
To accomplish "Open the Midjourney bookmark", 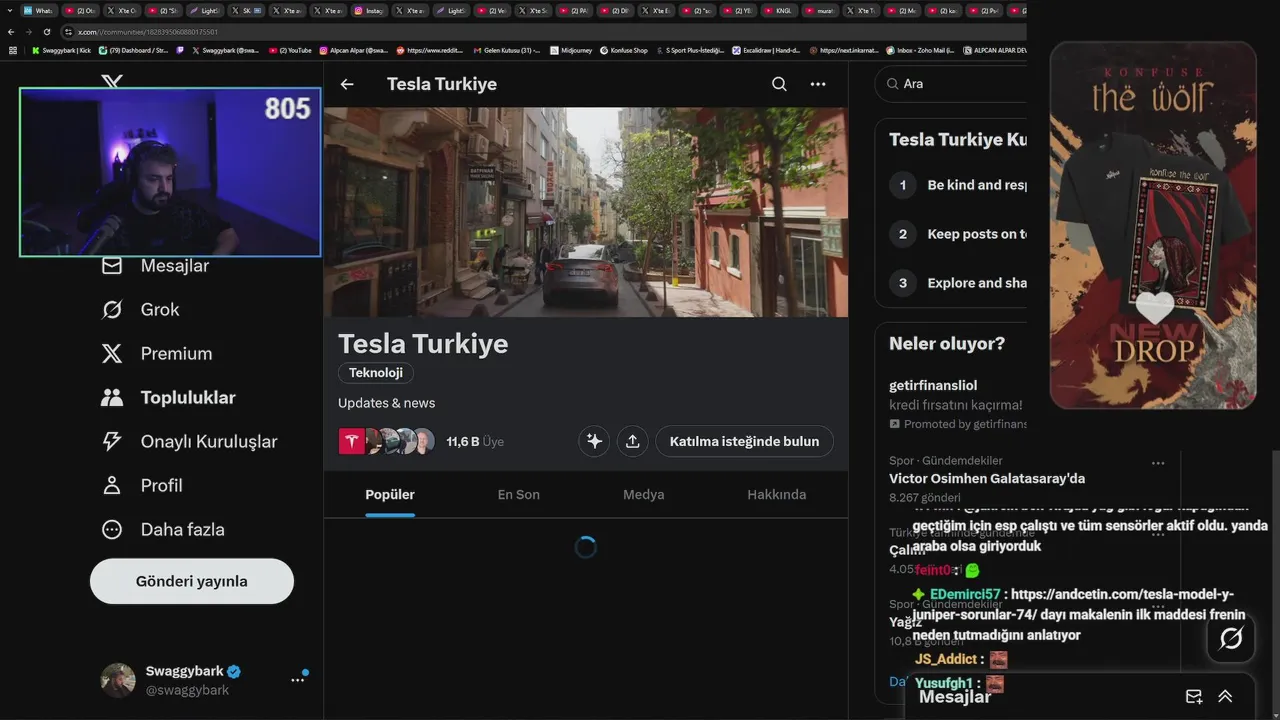I will pyautogui.click(x=571, y=50).
